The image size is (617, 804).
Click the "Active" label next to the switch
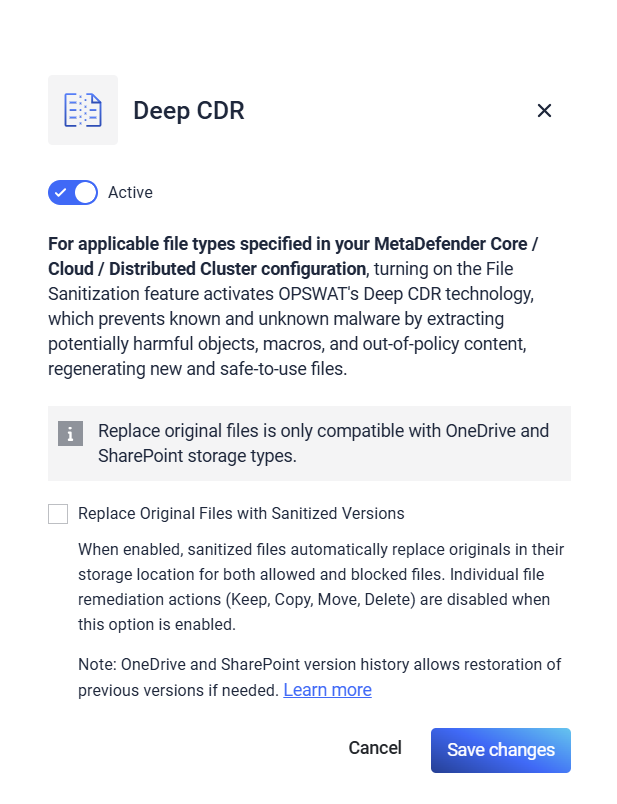pyautogui.click(x=130, y=192)
